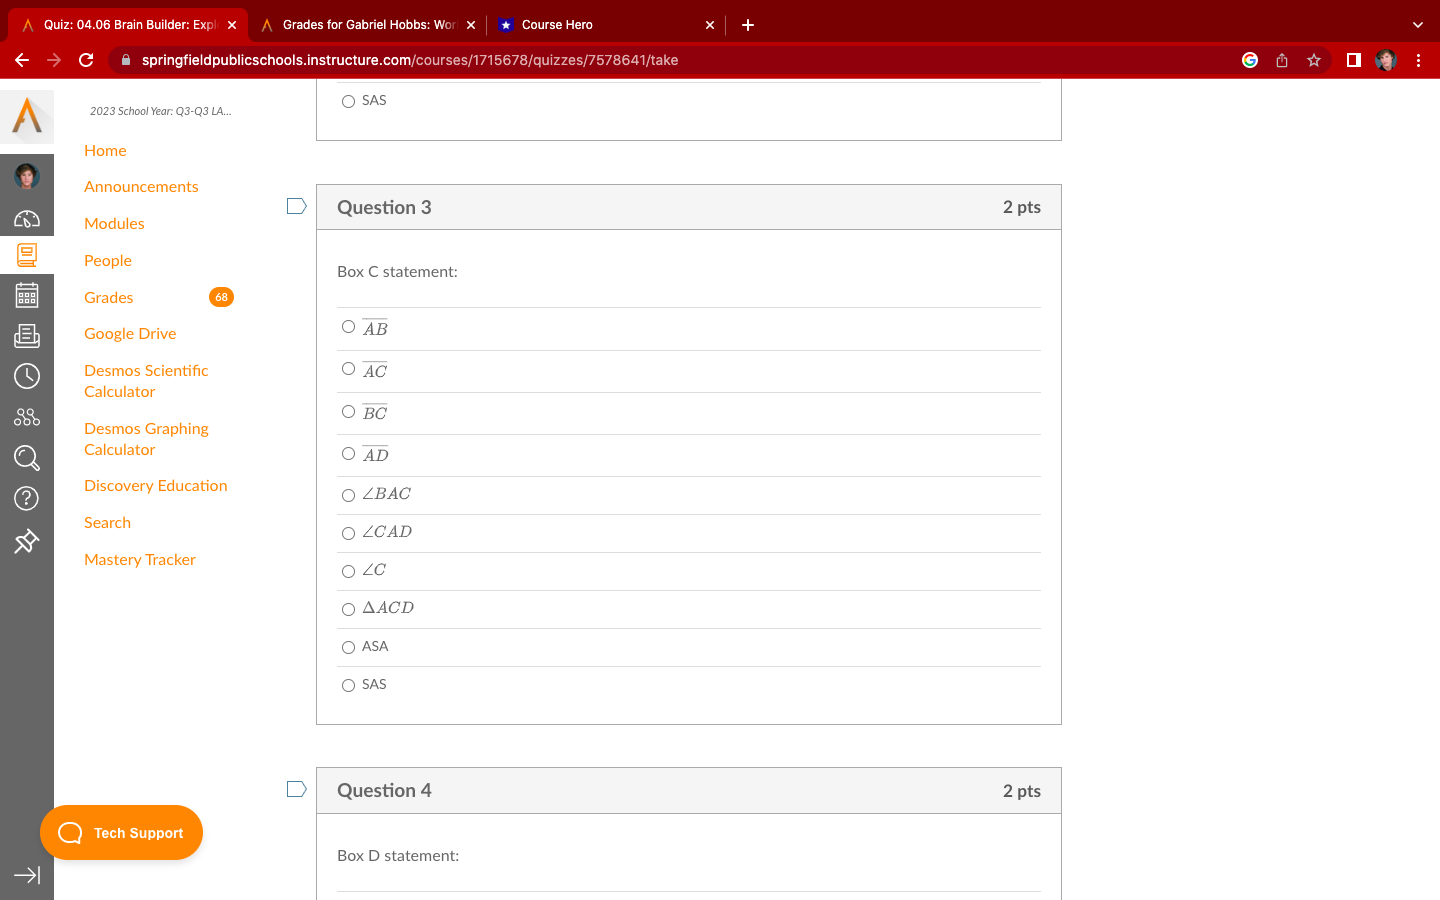
Task: Open the Discovery Education link
Action: pyautogui.click(x=156, y=486)
